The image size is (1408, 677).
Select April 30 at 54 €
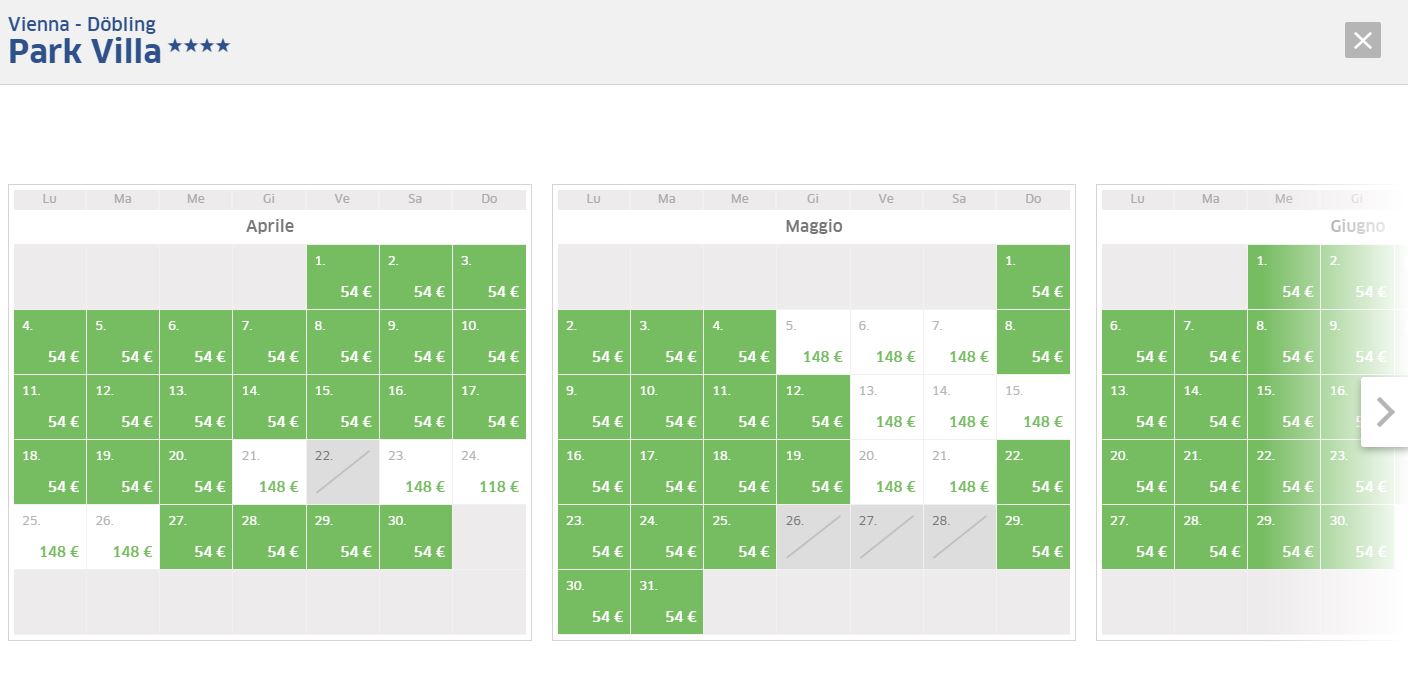click(416, 537)
